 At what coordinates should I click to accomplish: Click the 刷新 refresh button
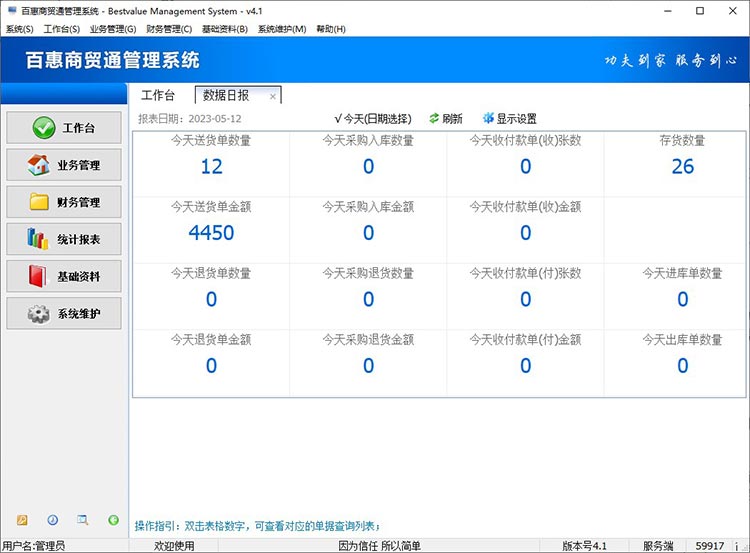446,119
